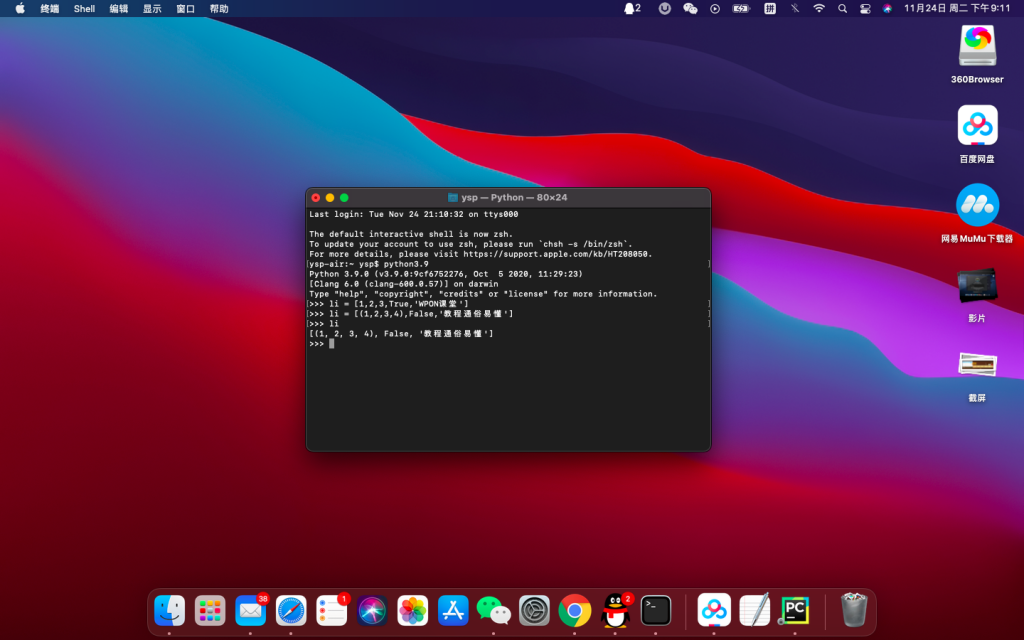This screenshot has width=1024, height=640.
Task: Open System Preferences from the Dock
Action: coord(534,611)
